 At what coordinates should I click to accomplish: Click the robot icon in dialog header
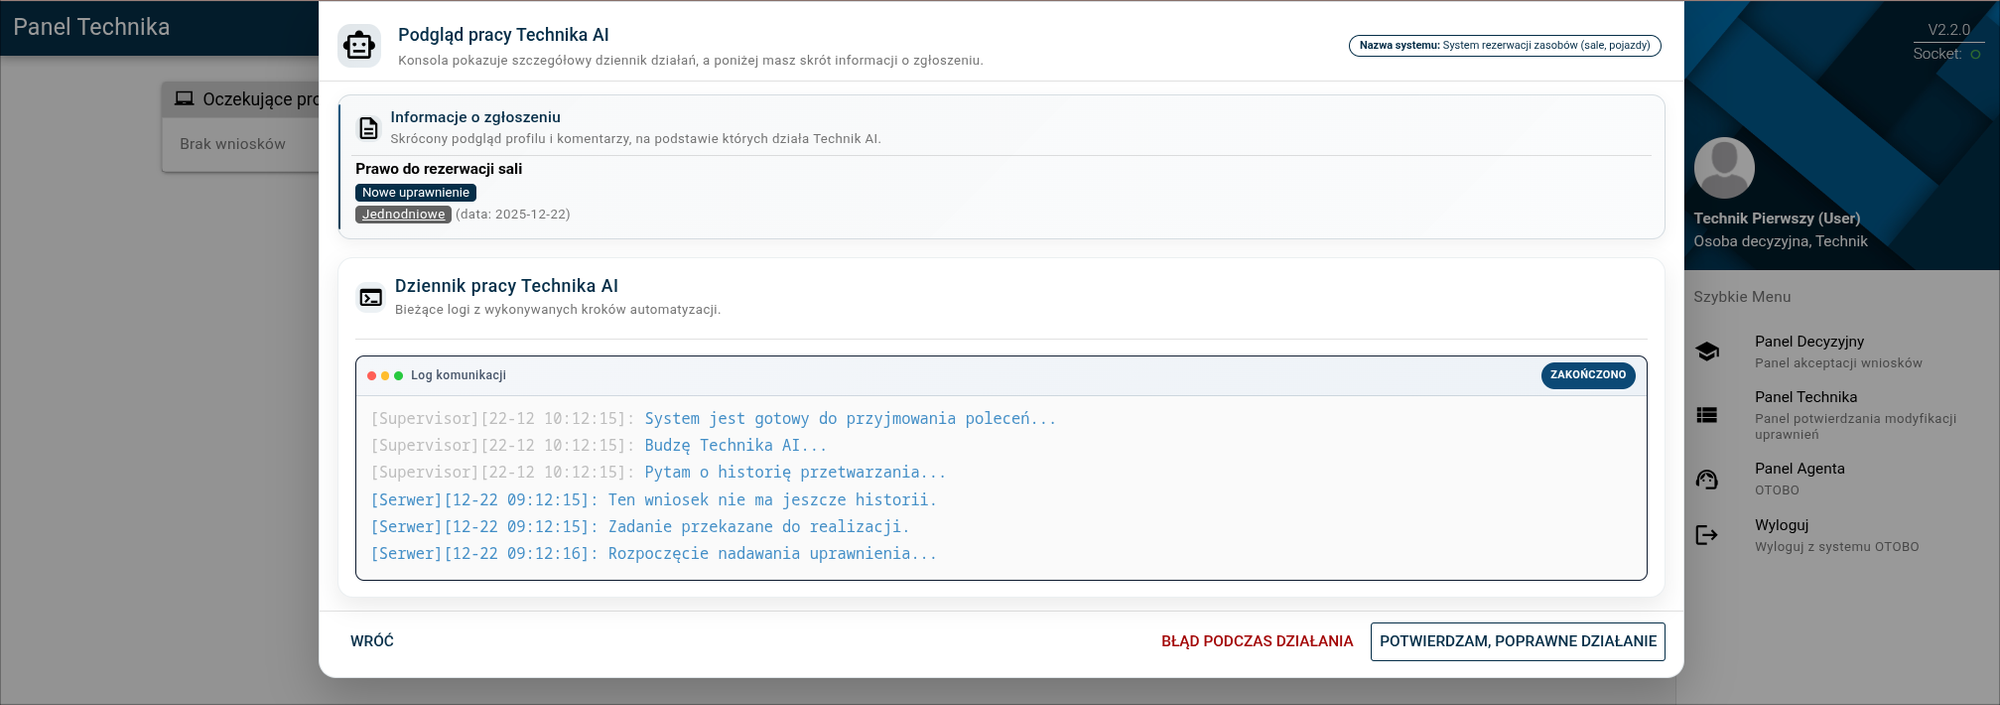[359, 46]
